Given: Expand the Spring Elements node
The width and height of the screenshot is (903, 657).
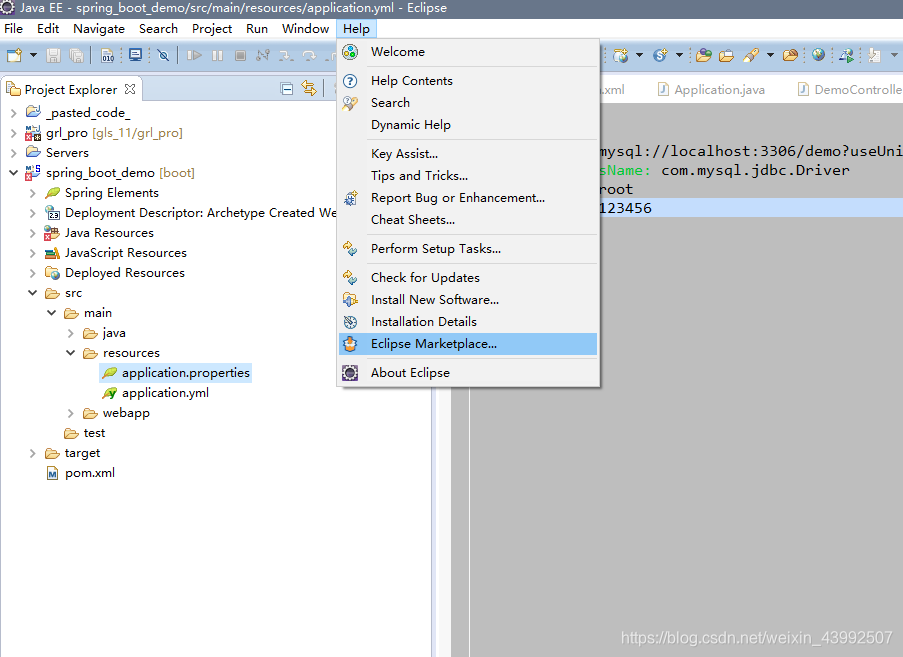Looking at the screenshot, I should 33,193.
